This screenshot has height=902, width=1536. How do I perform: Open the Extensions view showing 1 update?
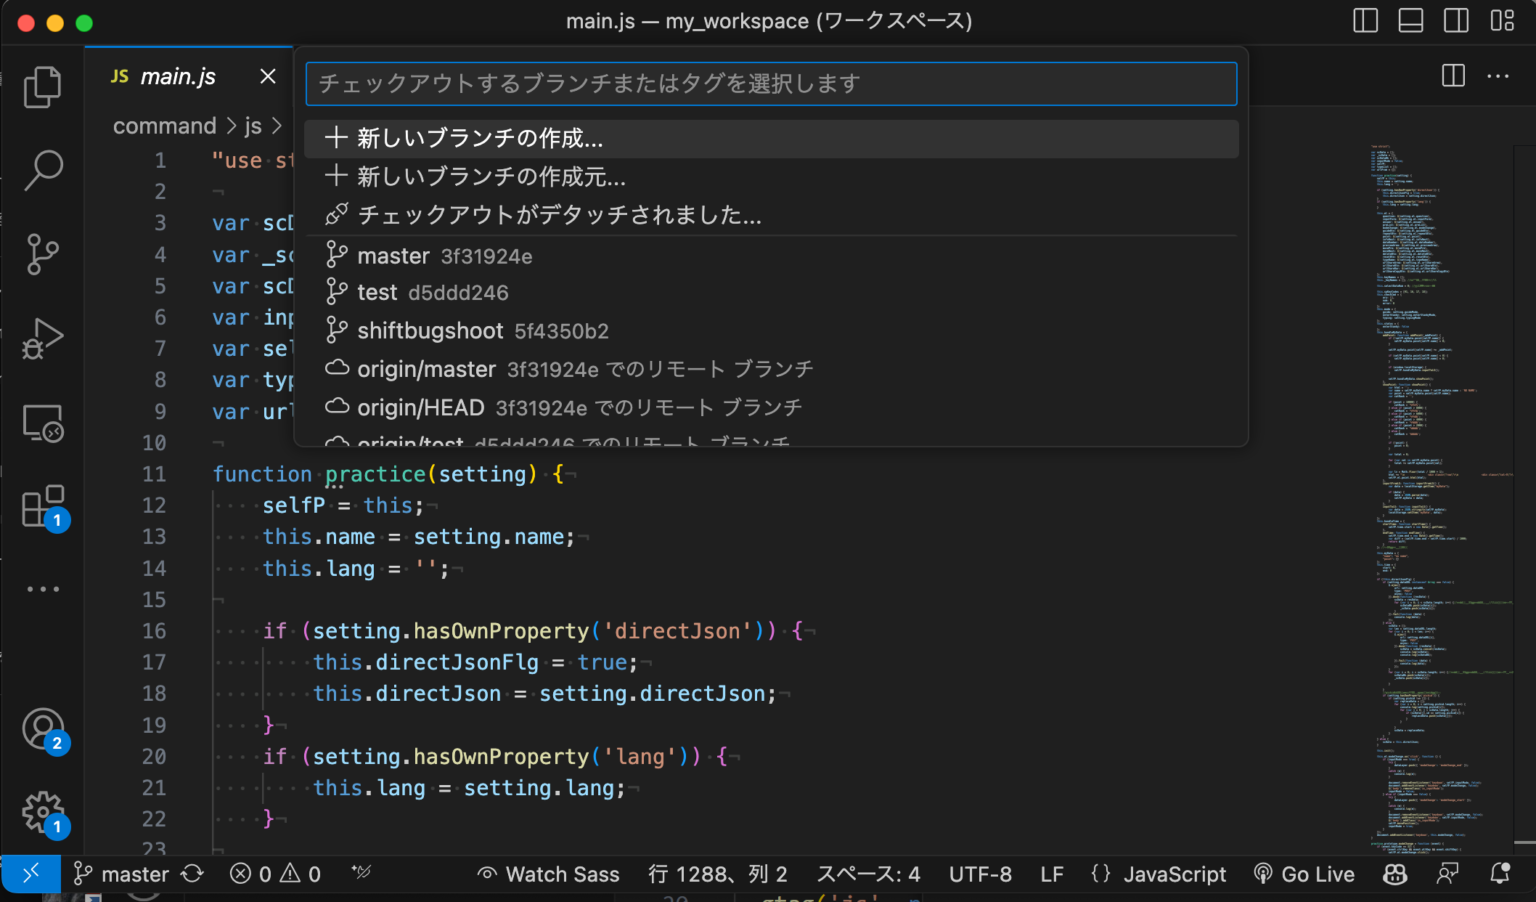click(42, 506)
